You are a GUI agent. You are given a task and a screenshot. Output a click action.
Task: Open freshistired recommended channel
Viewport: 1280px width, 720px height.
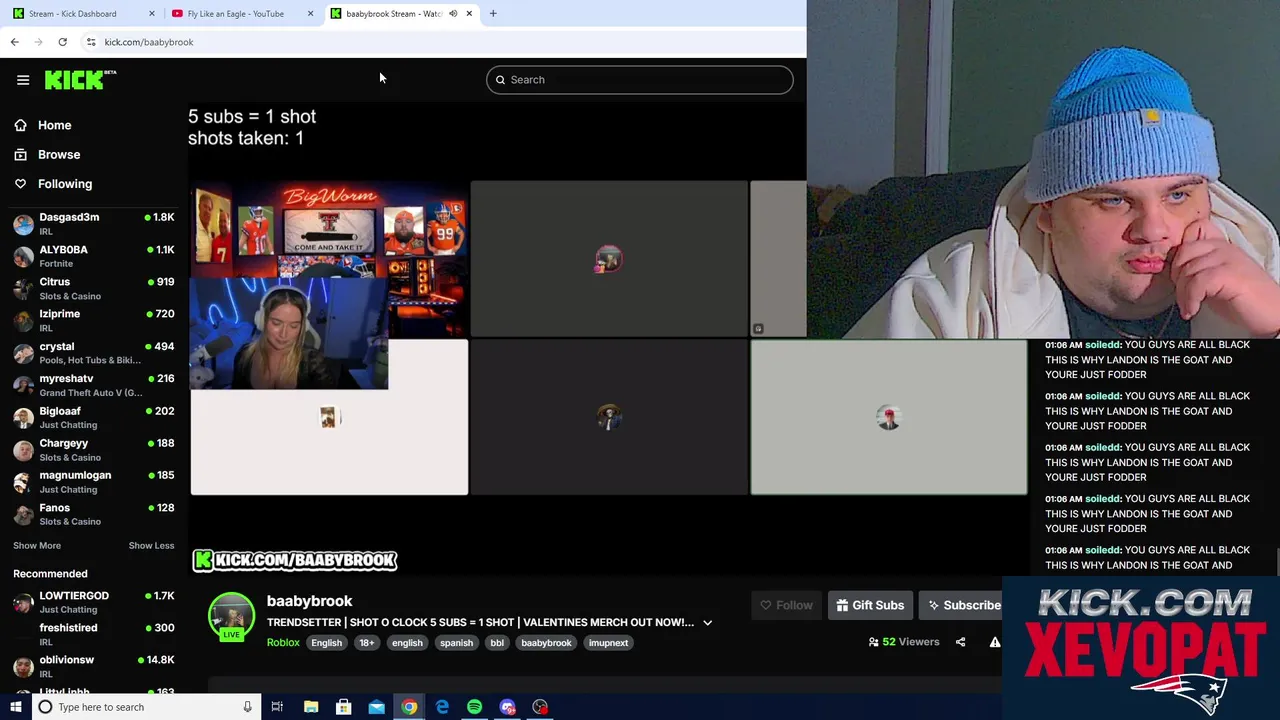[93, 634]
